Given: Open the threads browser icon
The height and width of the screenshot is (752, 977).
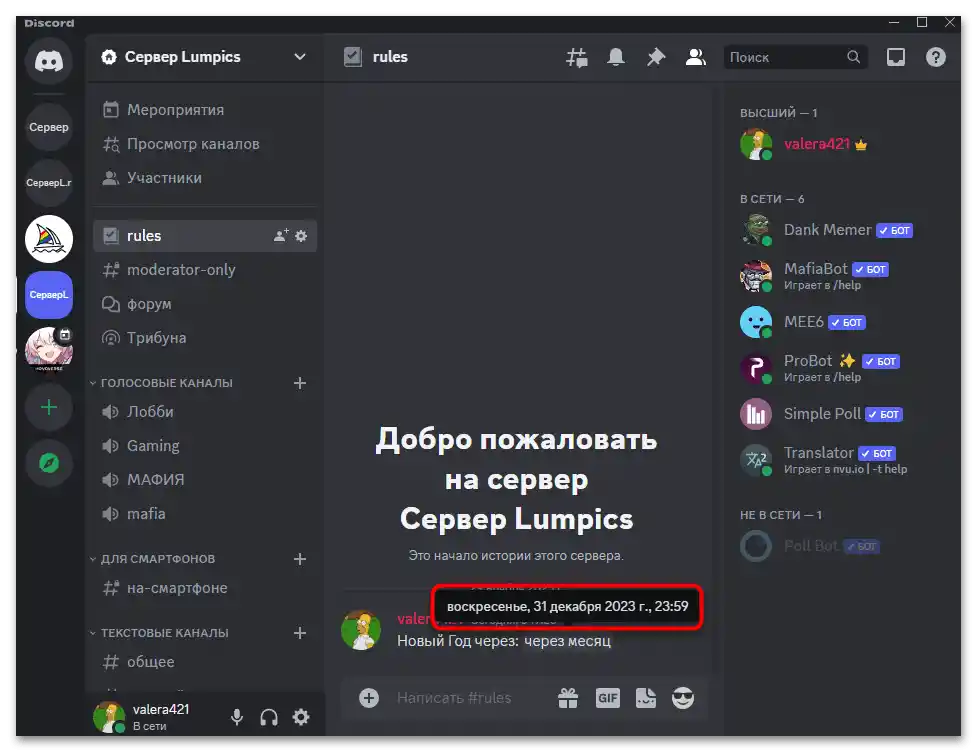Looking at the screenshot, I should pos(576,57).
